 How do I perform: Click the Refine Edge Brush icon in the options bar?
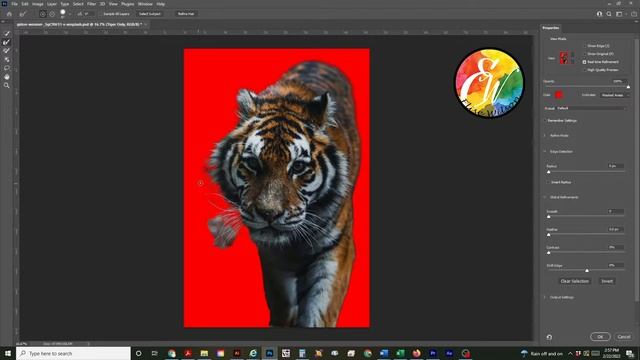click(23, 14)
